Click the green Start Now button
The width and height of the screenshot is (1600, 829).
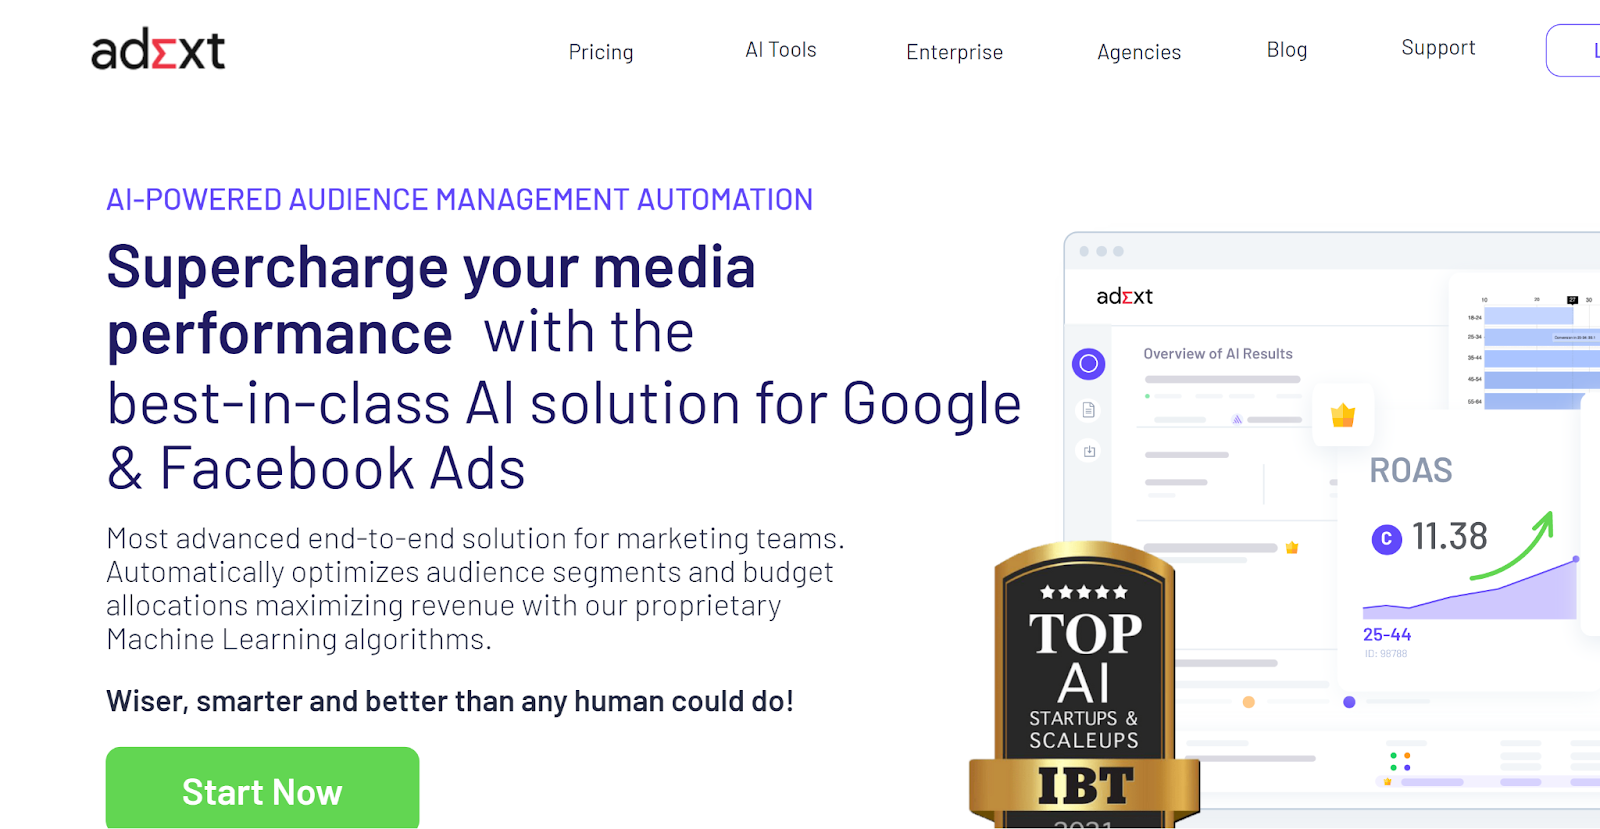pos(262,788)
